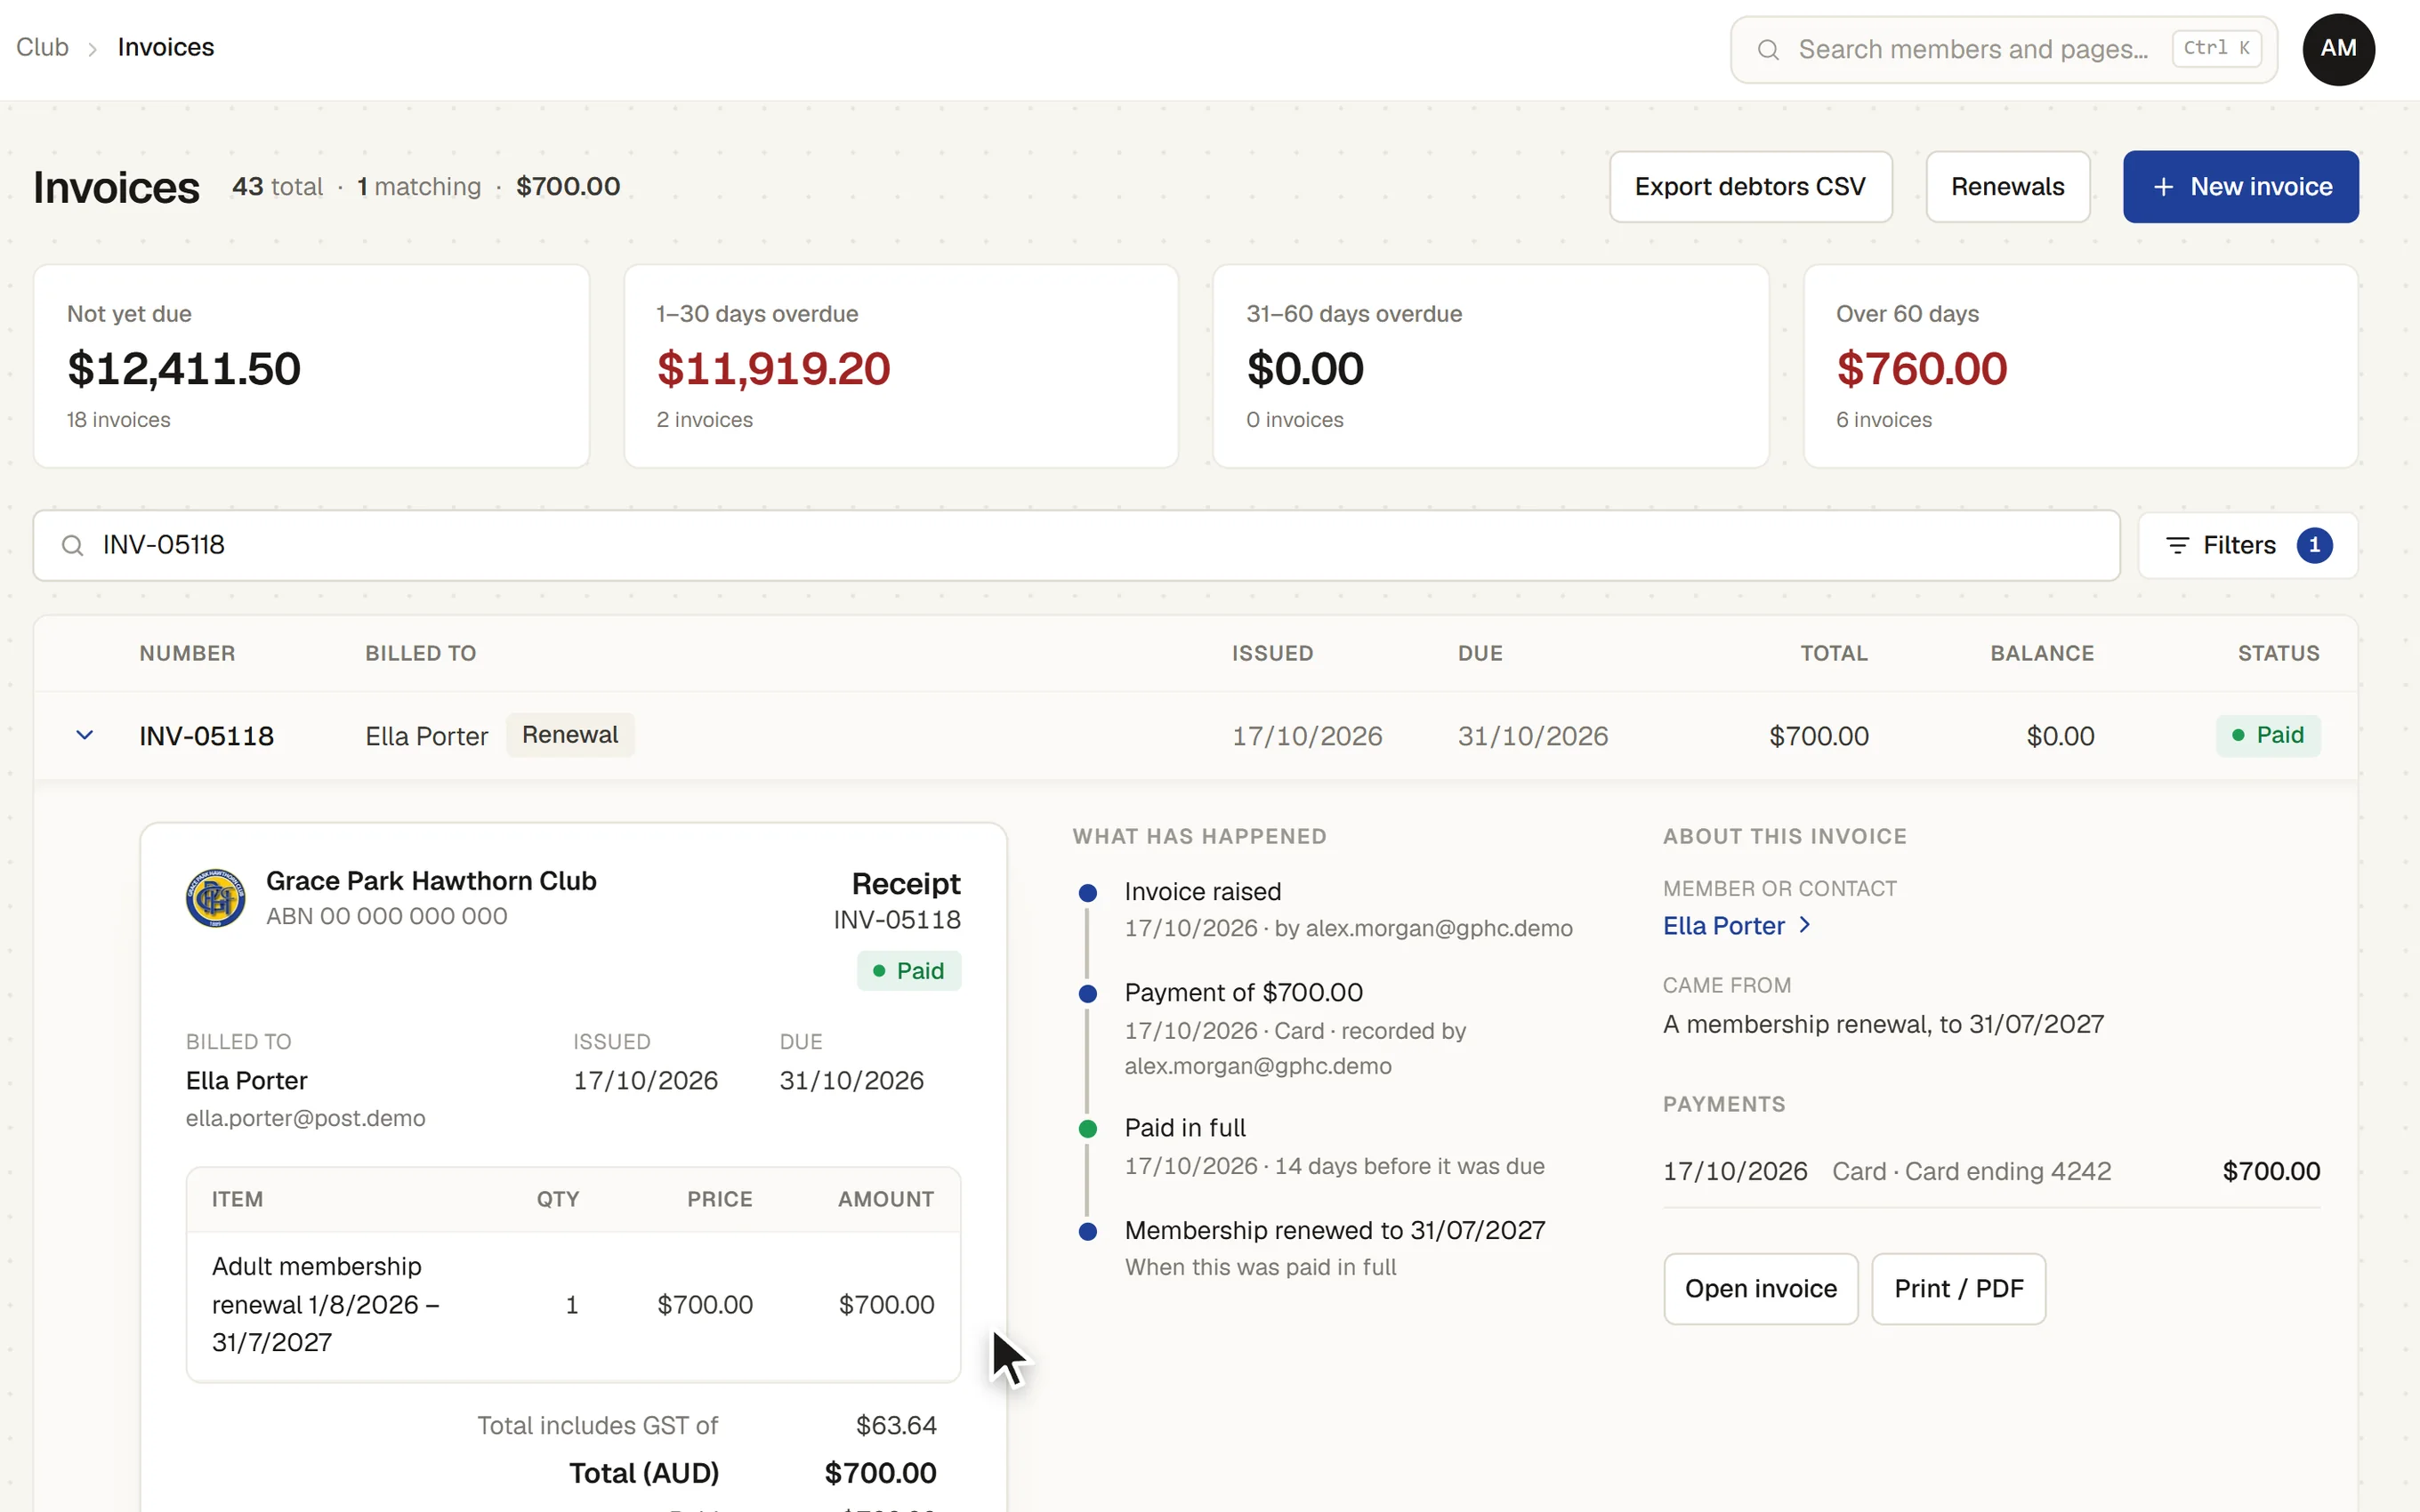Click the Card ending 4242 payment row

[x=1990, y=1171]
